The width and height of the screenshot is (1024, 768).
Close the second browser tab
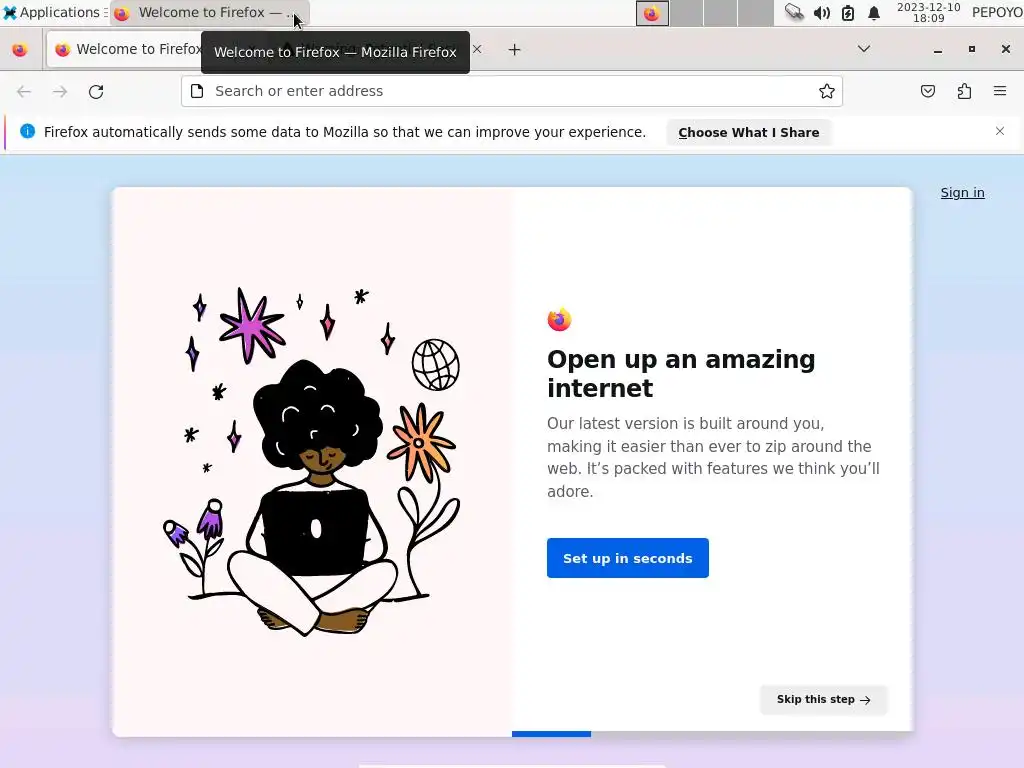click(477, 49)
